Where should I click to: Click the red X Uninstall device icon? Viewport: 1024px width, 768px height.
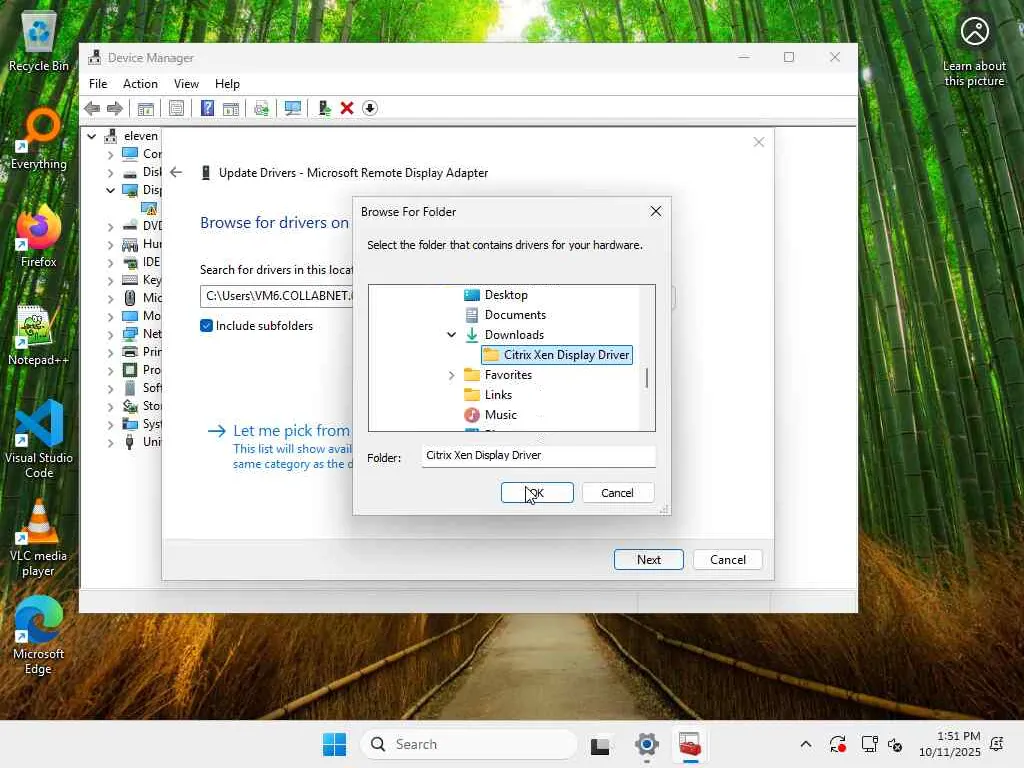pyautogui.click(x=347, y=108)
